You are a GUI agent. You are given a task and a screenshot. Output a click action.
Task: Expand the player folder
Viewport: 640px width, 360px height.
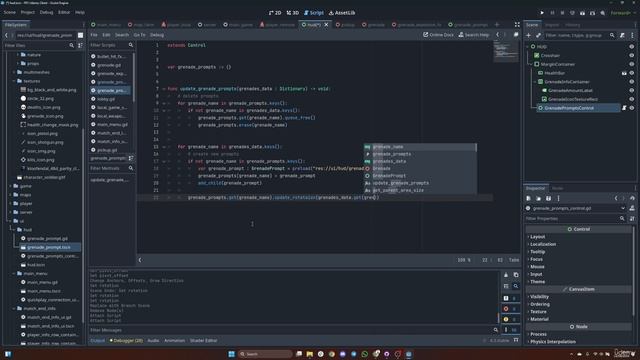coord(11,203)
